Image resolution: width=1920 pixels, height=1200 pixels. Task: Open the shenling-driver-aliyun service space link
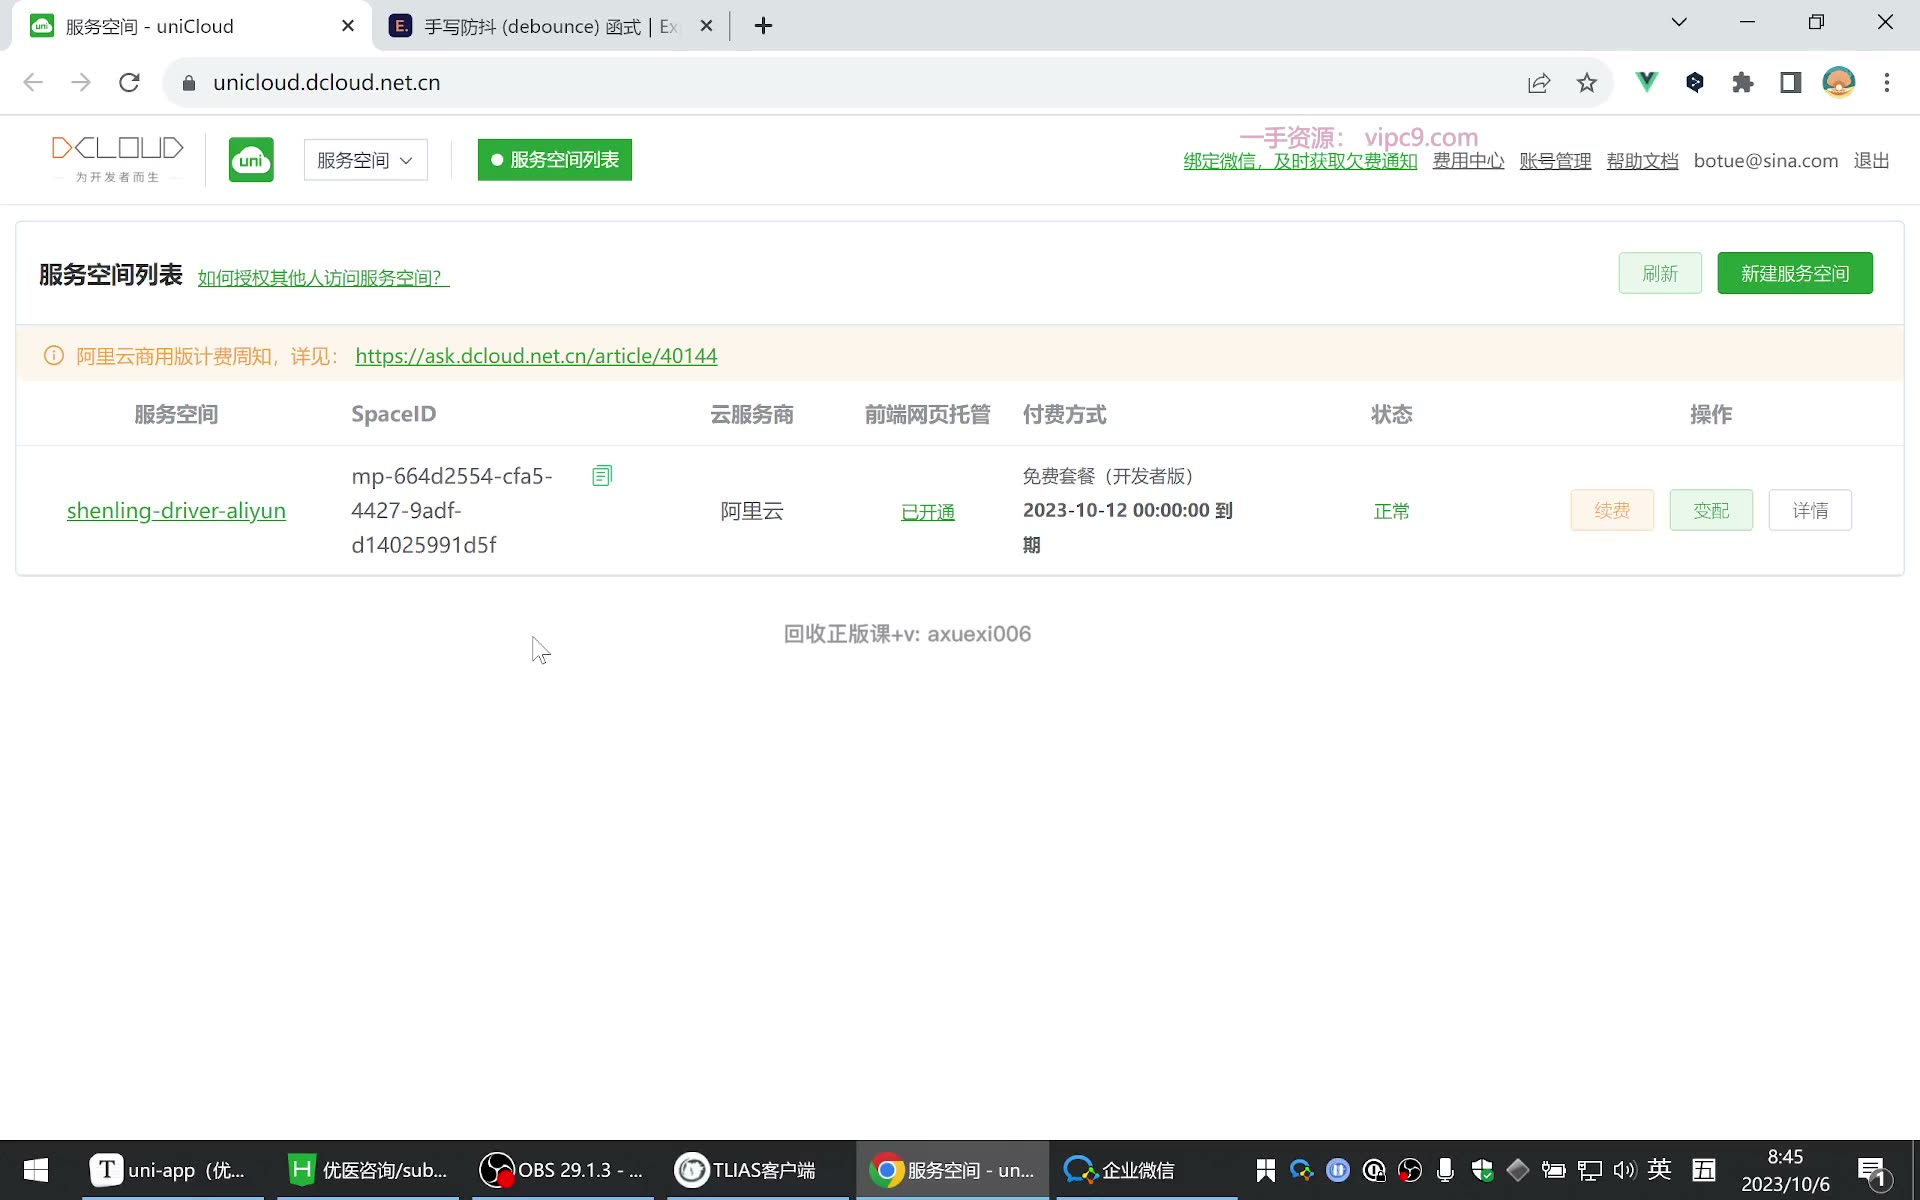tap(176, 511)
